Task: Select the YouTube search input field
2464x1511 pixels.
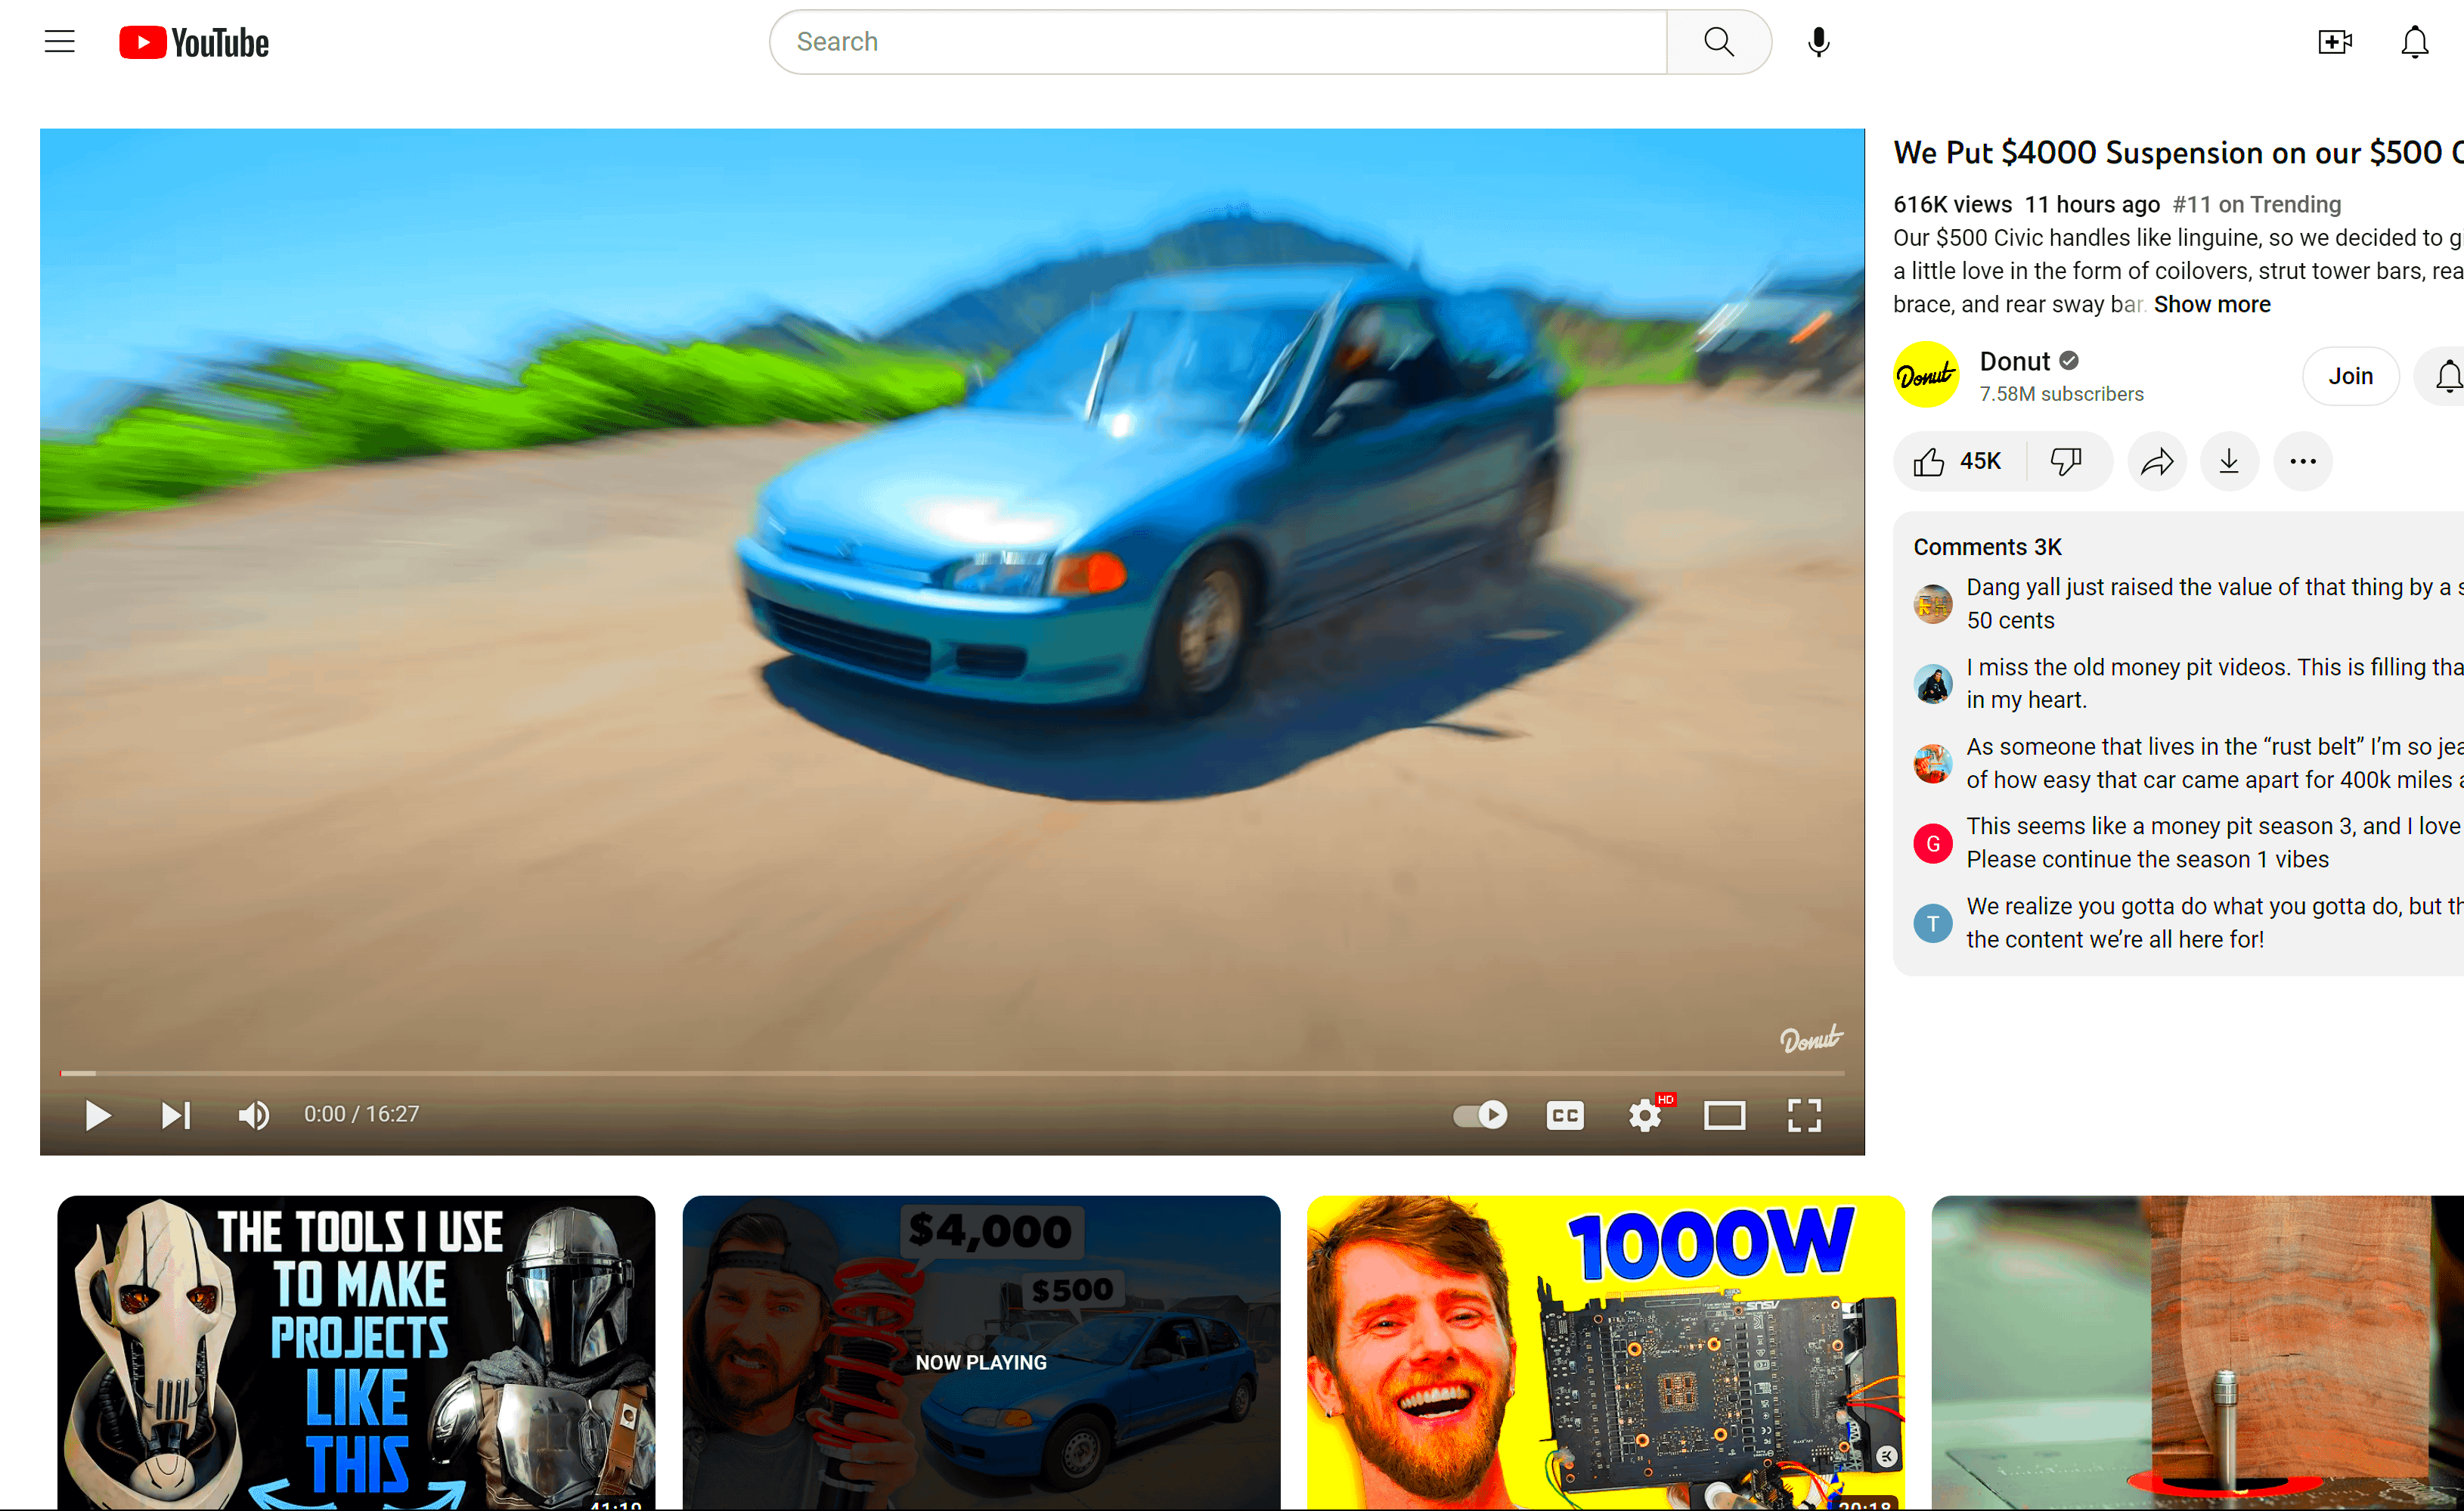Action: 1220,41
